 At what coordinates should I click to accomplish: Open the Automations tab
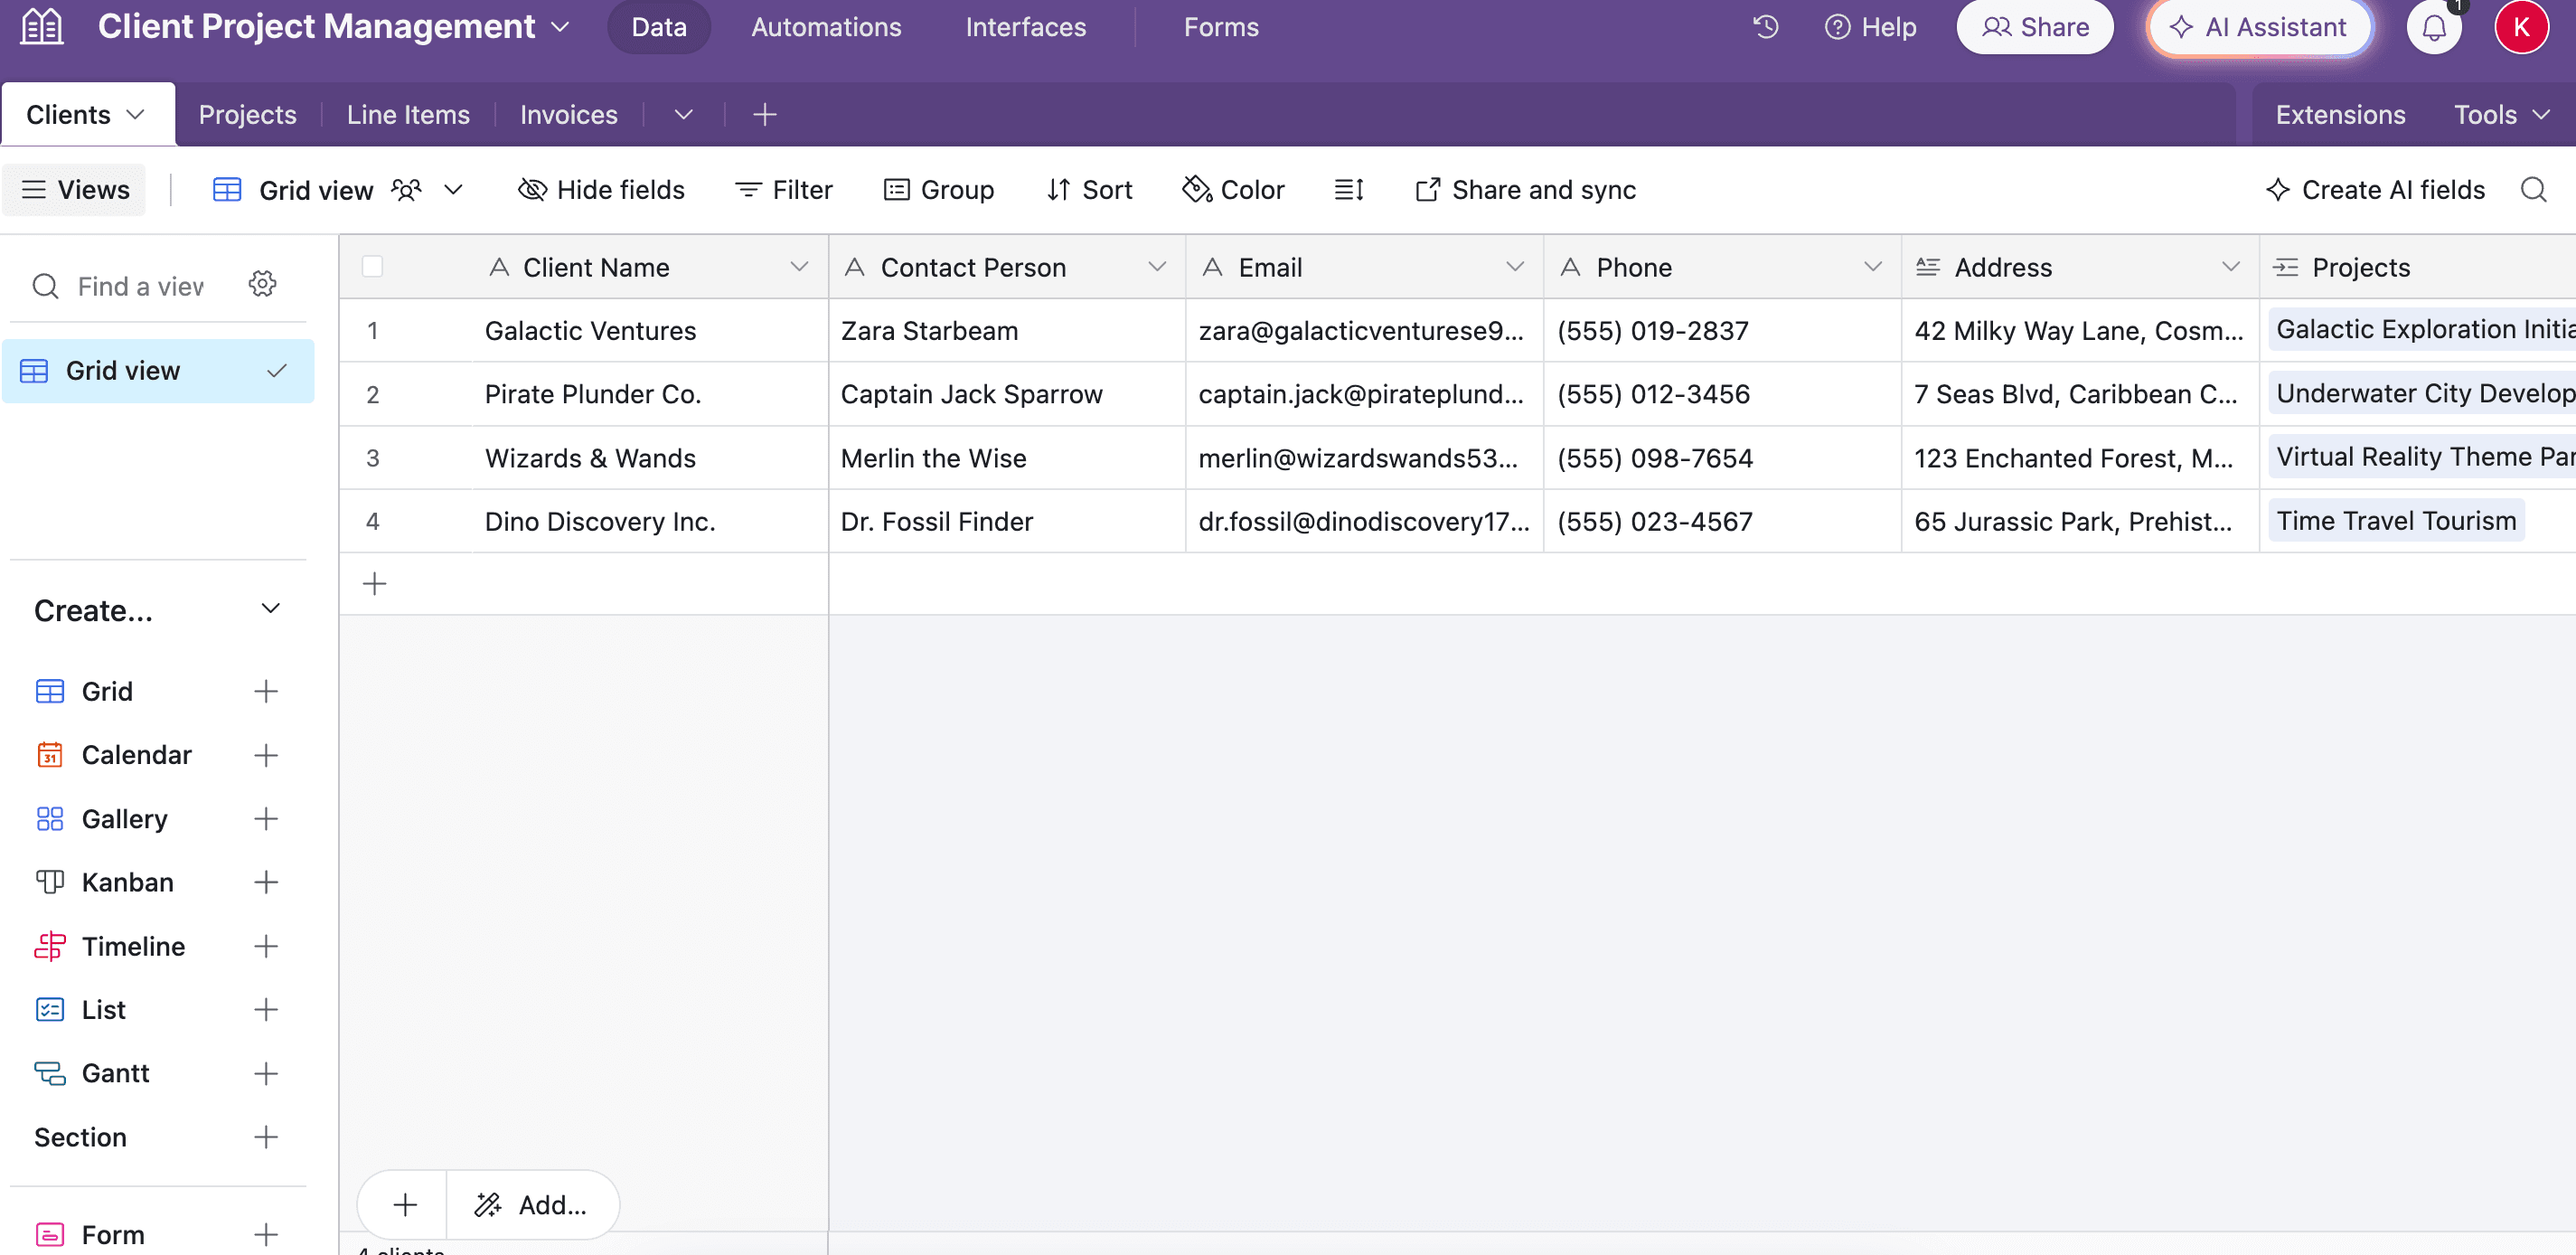coord(826,27)
